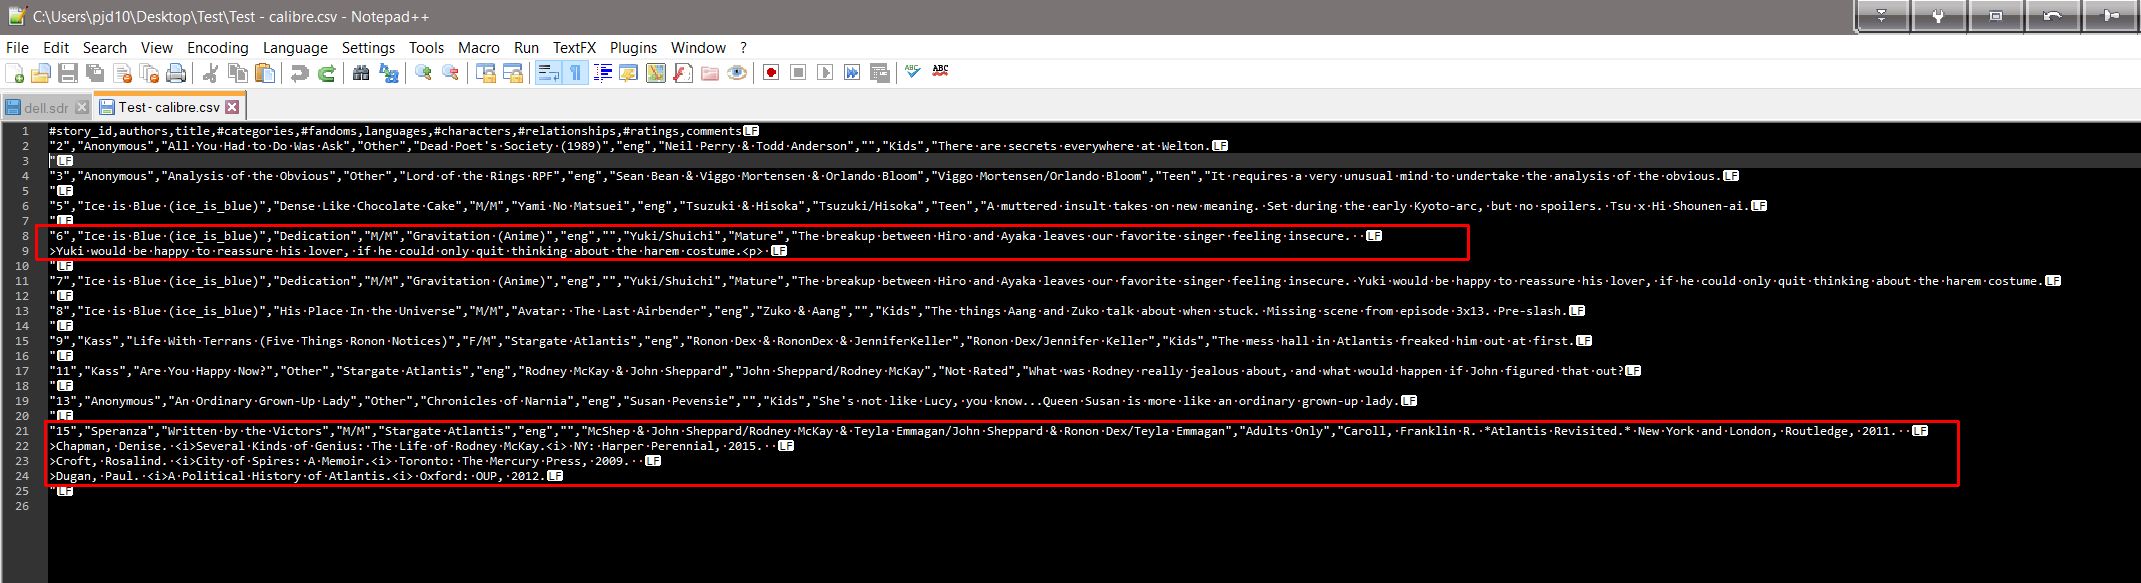
Task: Open the Settings menu
Action: pyautogui.click(x=368, y=47)
